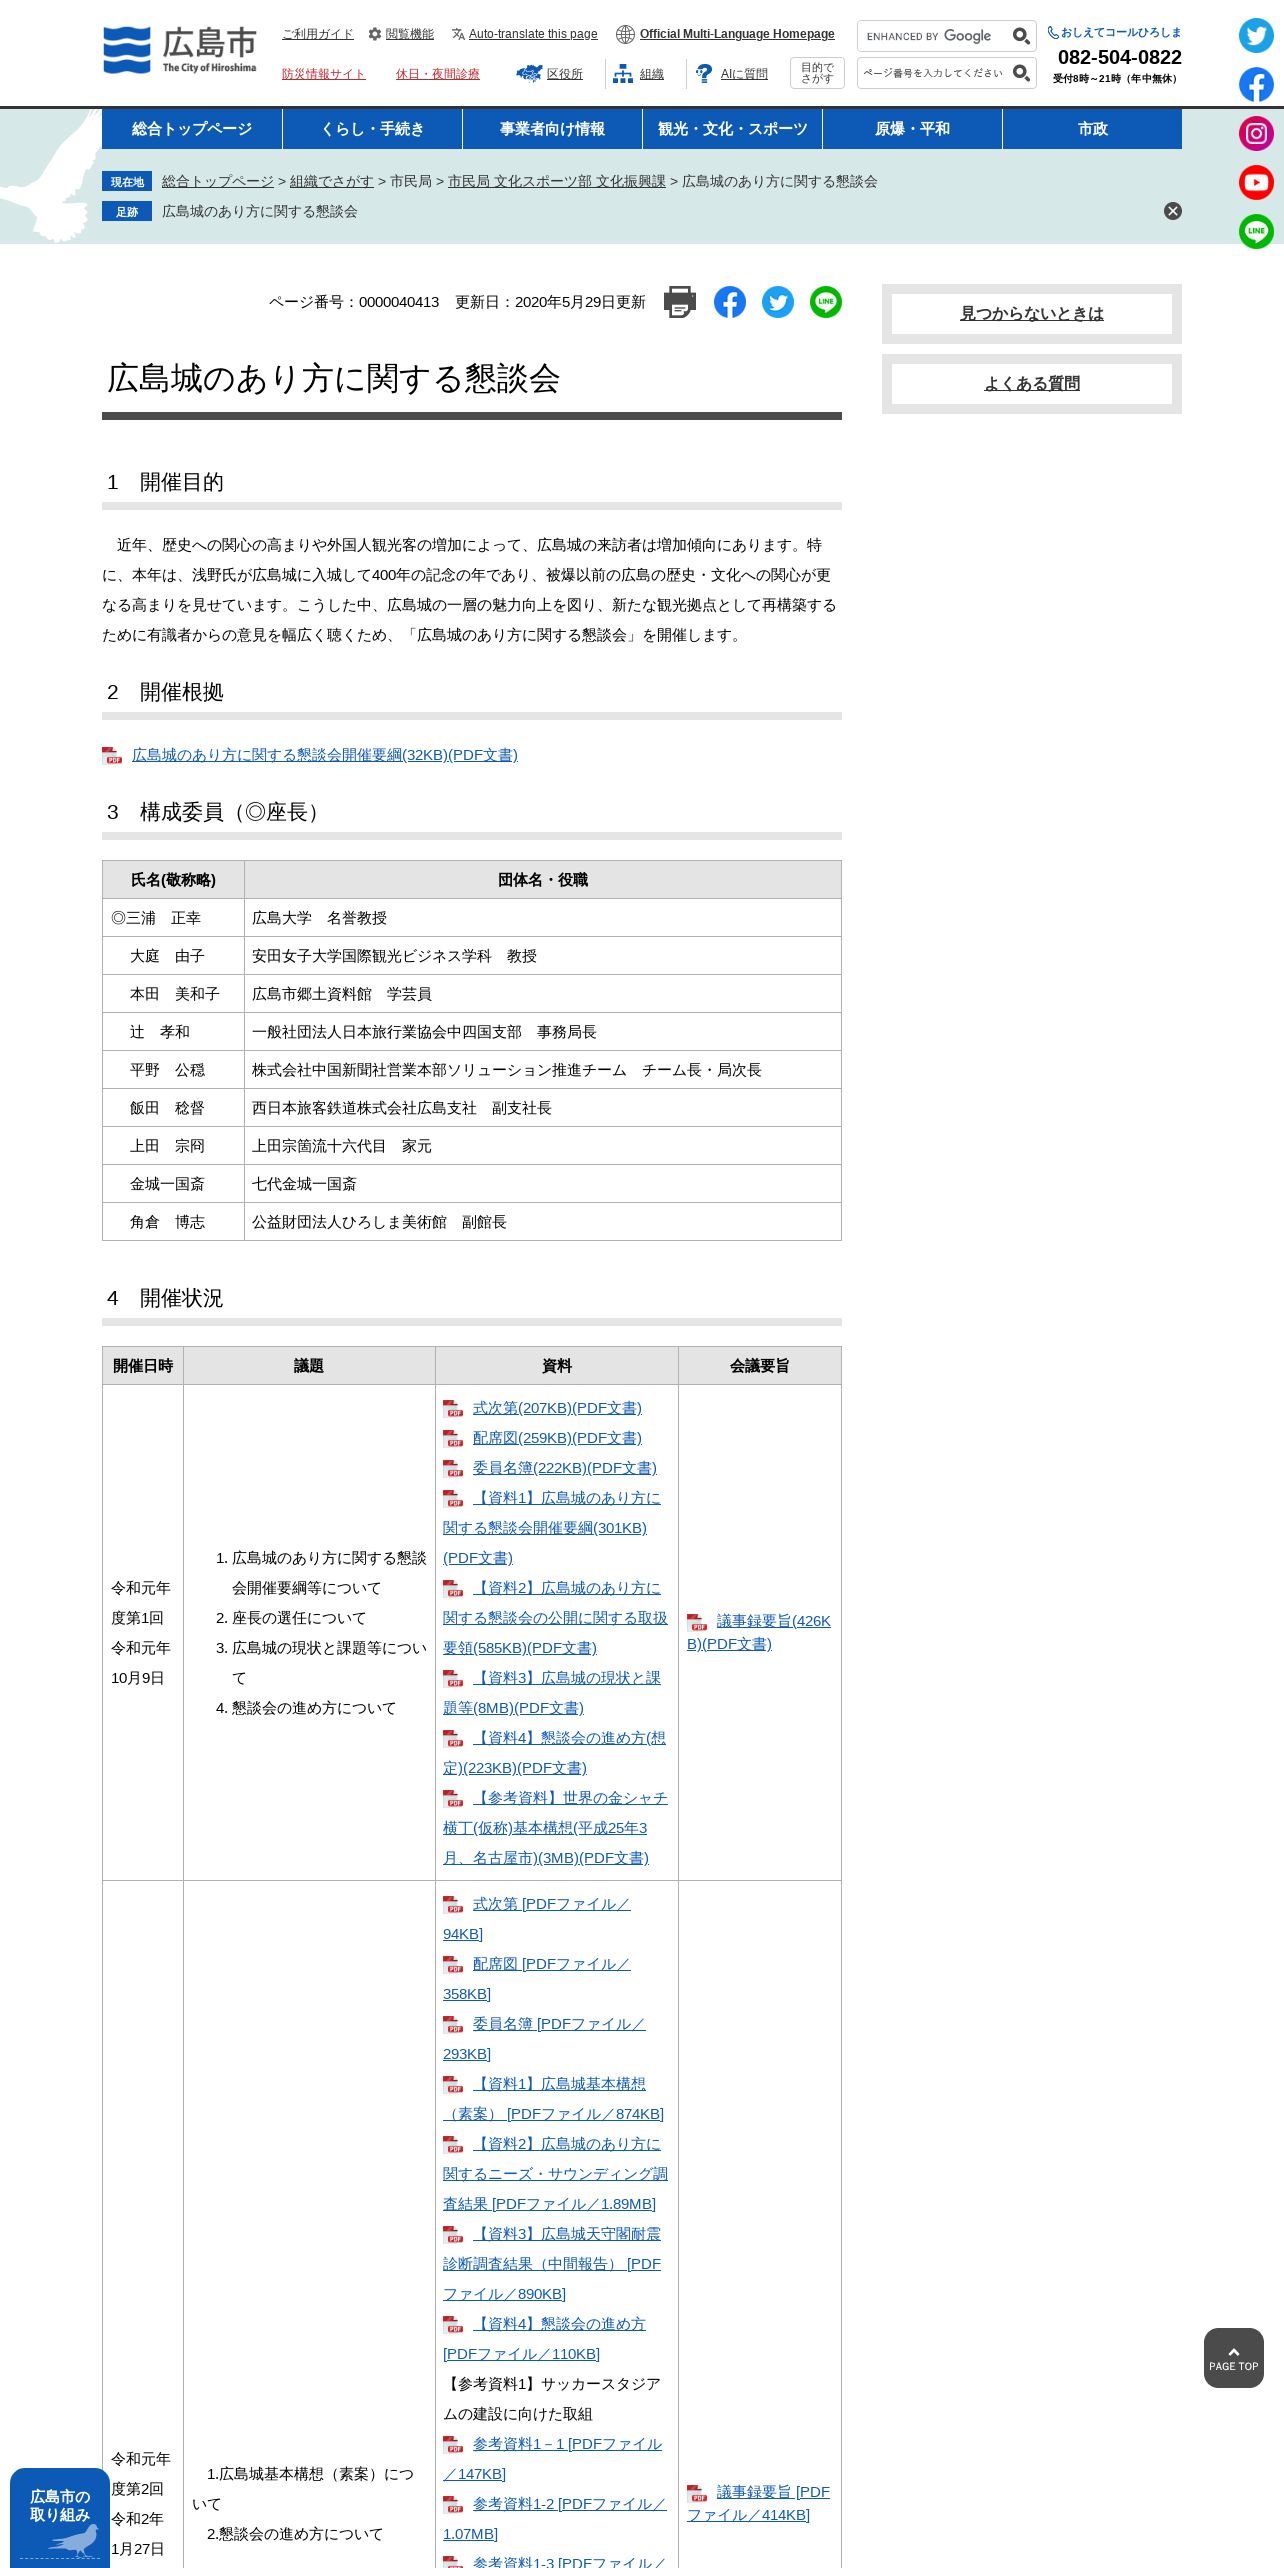Viewport: 1284px width, 2568px height.
Task: Click PDF icon beside 式次第(207KB)
Action: pos(453,1408)
